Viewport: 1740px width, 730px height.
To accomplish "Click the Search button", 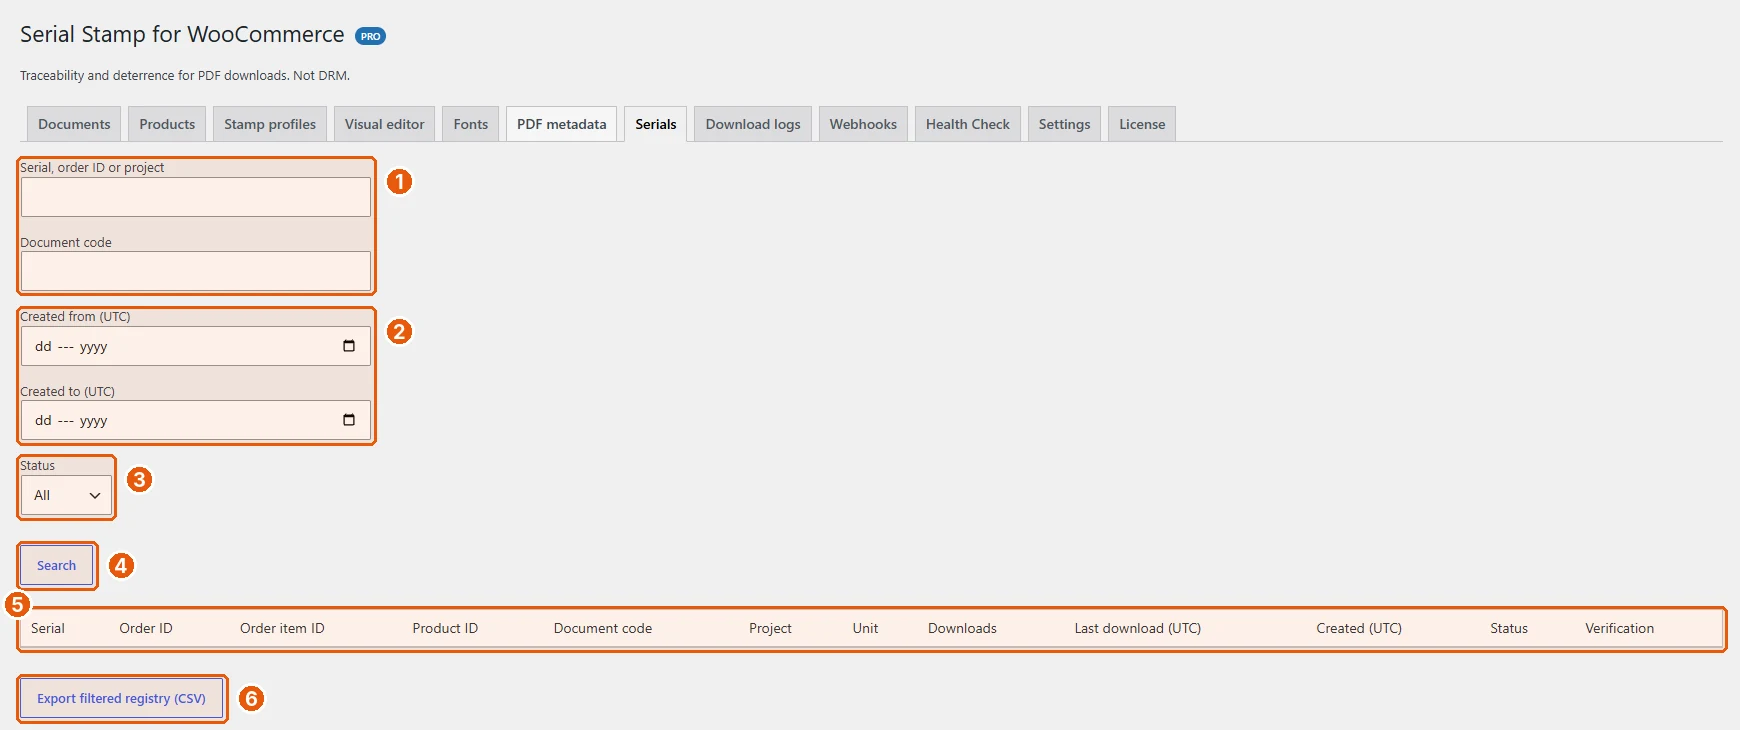I will coord(57,565).
